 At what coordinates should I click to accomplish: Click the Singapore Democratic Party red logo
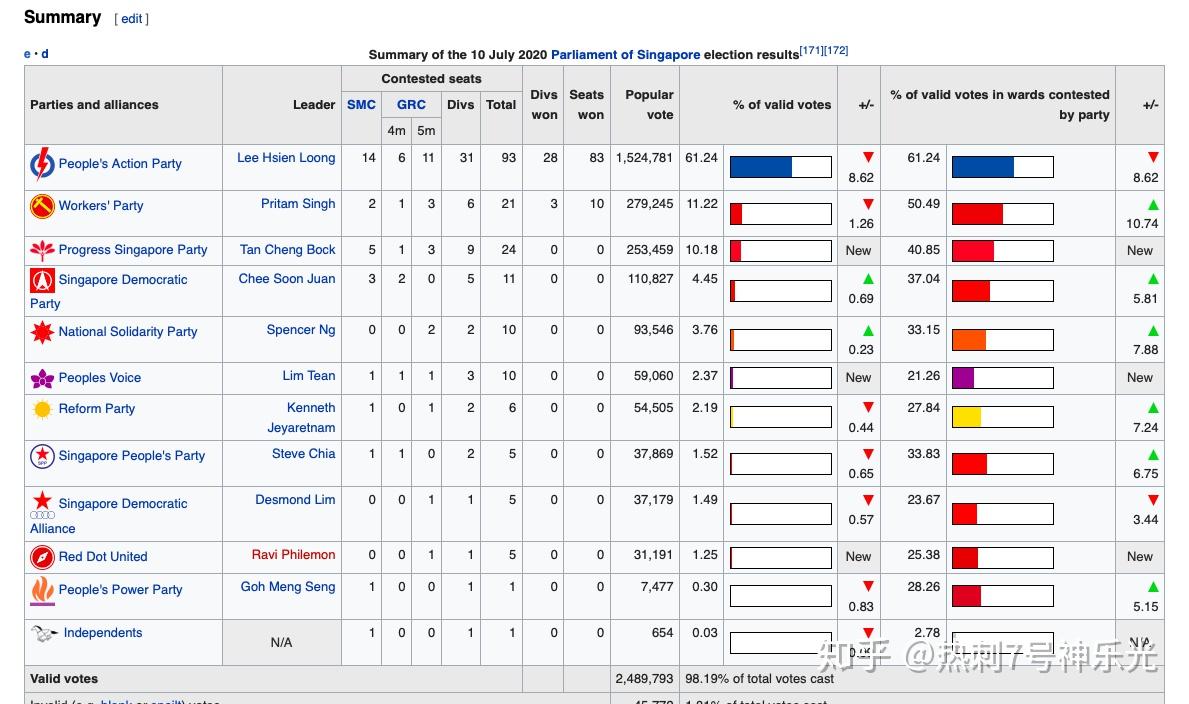(42, 280)
